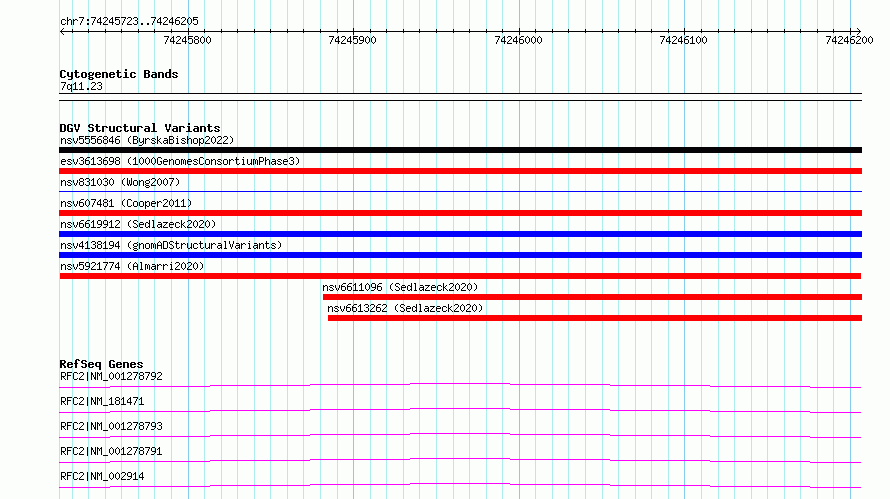The height and width of the screenshot is (499, 890).
Task: Click the magenta RFC2|NM_001278793 intron line
Action: pos(460,435)
